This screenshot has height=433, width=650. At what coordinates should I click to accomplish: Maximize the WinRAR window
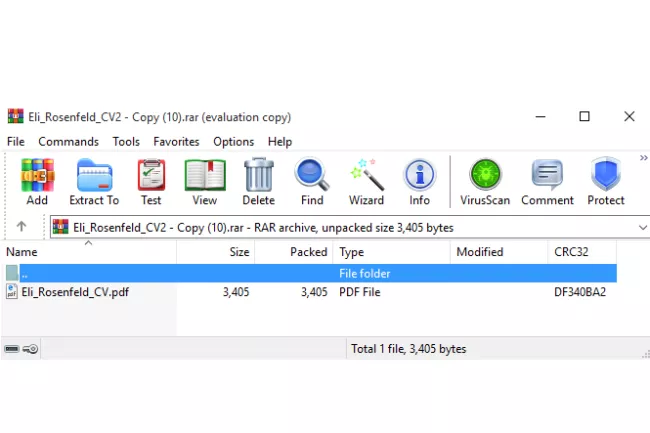coord(585,116)
